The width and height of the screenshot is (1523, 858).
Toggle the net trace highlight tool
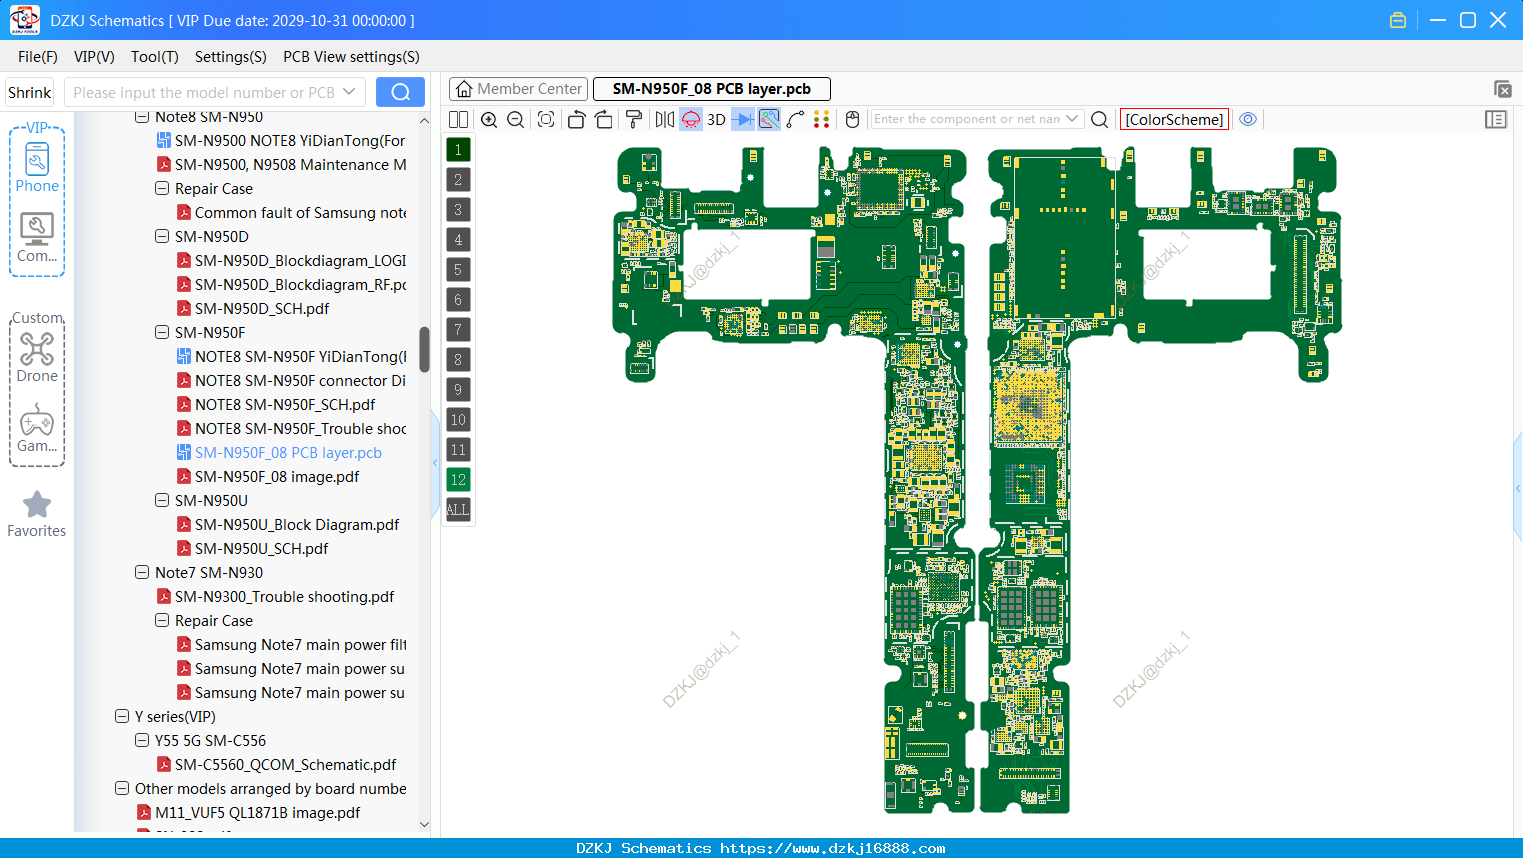tap(769, 119)
